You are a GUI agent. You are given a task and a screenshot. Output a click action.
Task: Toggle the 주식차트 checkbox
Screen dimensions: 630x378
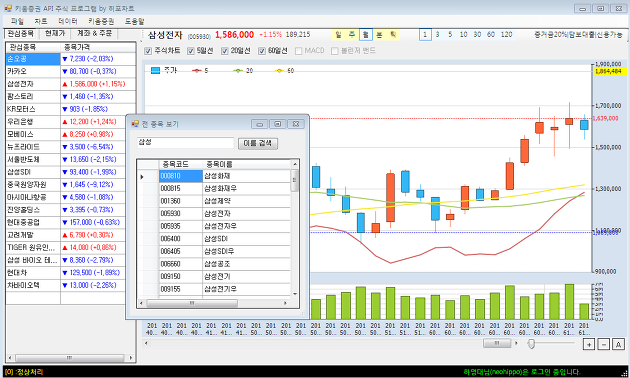(x=148, y=51)
